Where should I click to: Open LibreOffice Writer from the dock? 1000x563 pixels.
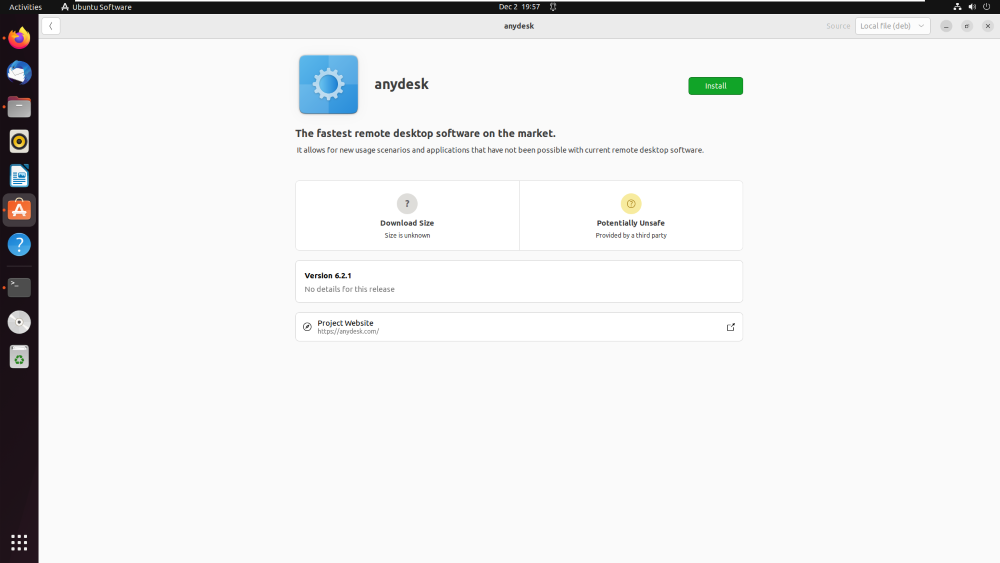pyautogui.click(x=19, y=176)
